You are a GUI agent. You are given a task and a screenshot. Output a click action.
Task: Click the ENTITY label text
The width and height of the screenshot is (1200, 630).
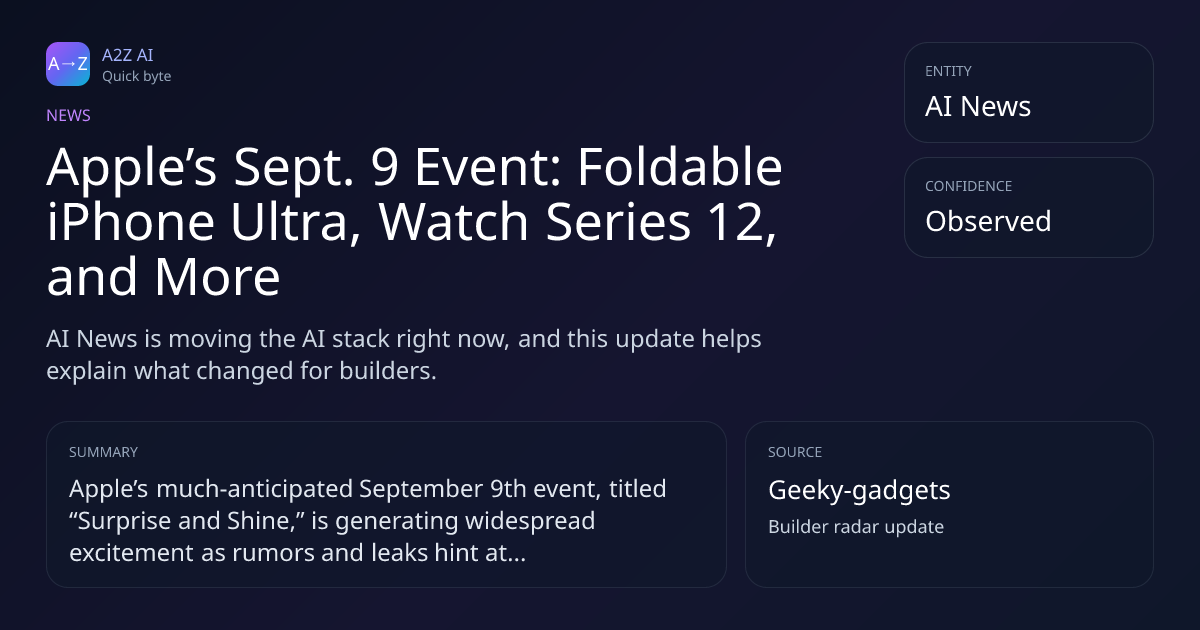[948, 71]
